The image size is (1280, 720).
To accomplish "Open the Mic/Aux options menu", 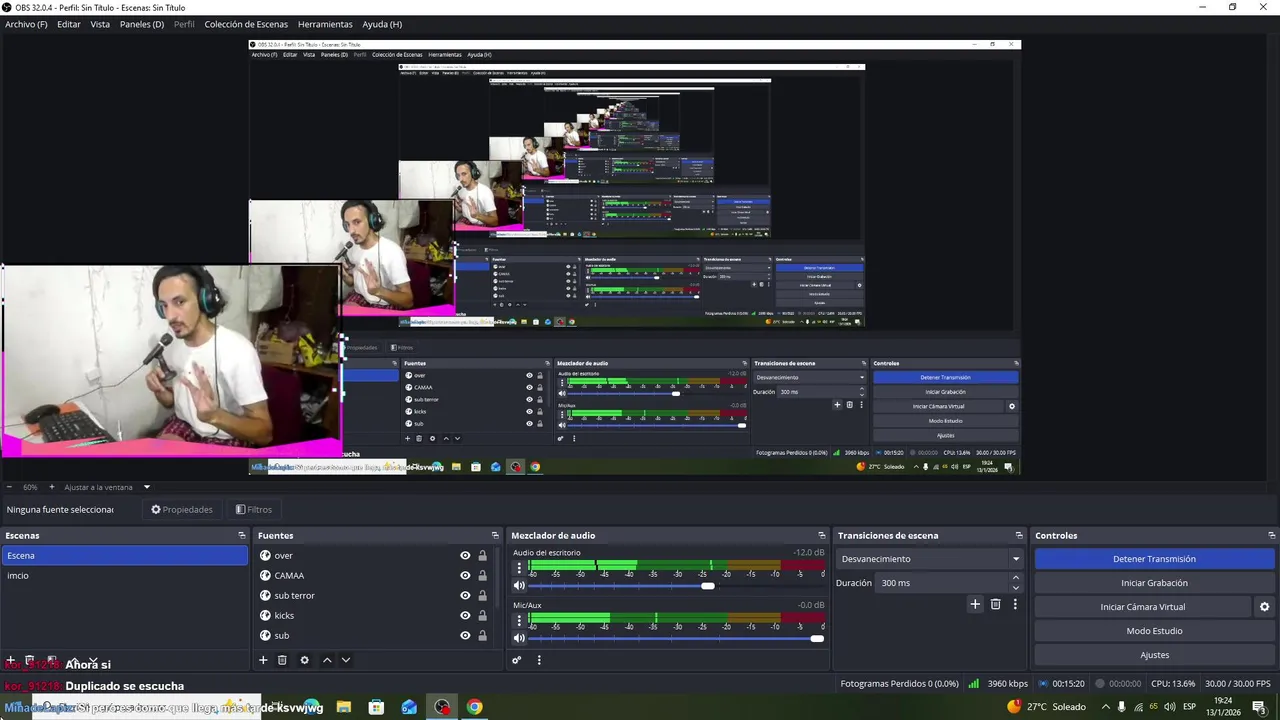I will 518,620.
